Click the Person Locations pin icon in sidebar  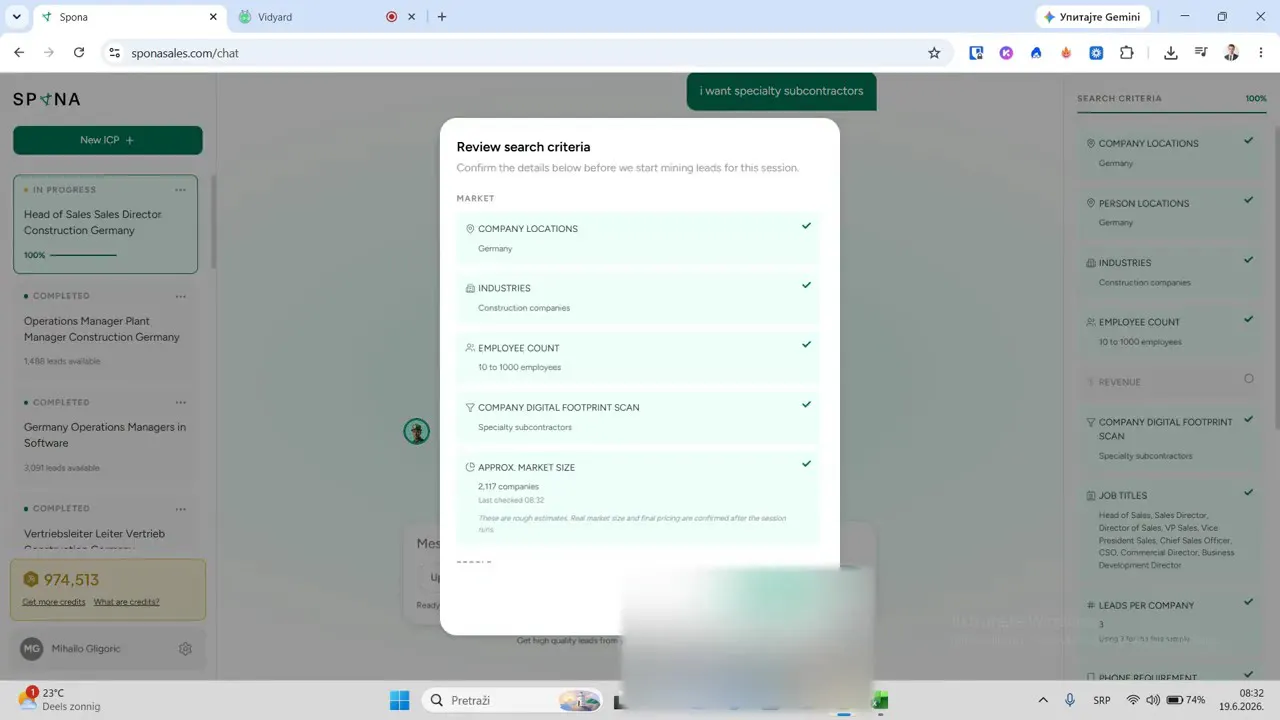1091,203
